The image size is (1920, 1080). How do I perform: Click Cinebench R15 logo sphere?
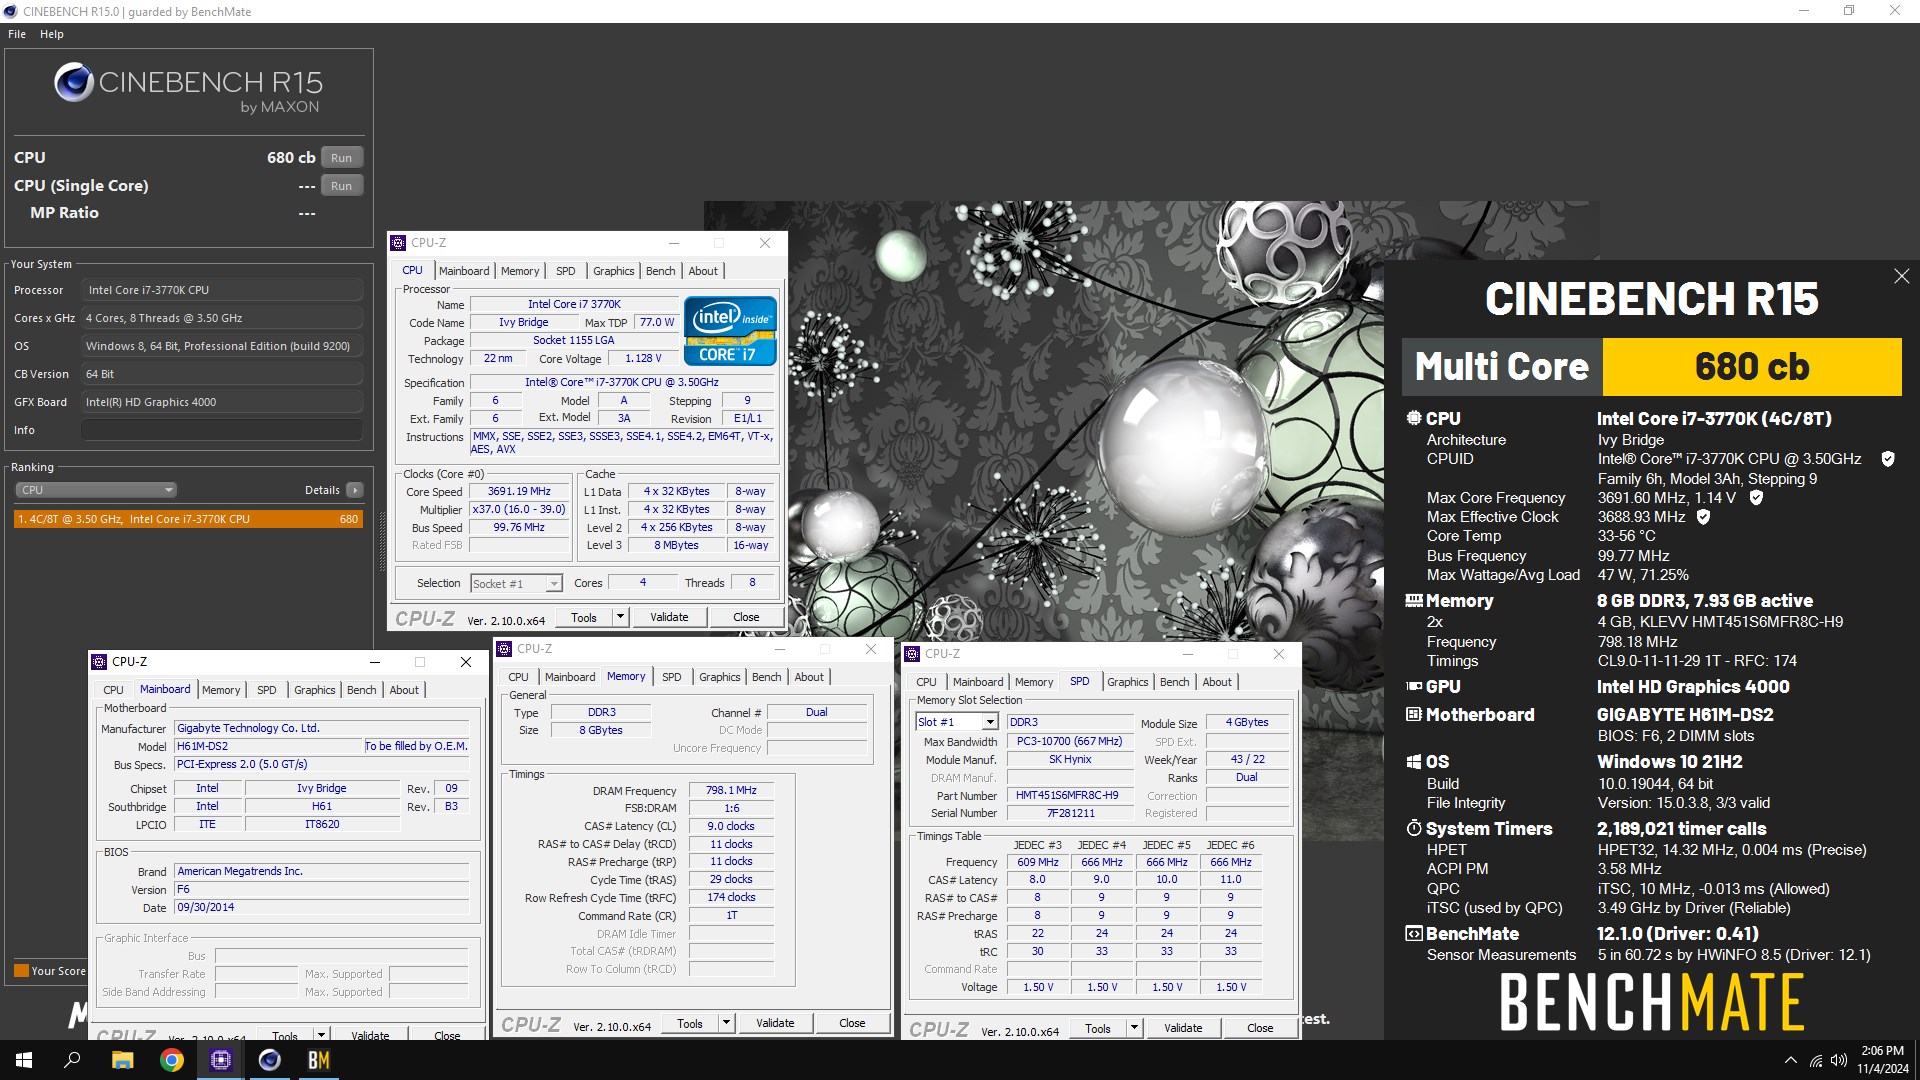pos(74,82)
